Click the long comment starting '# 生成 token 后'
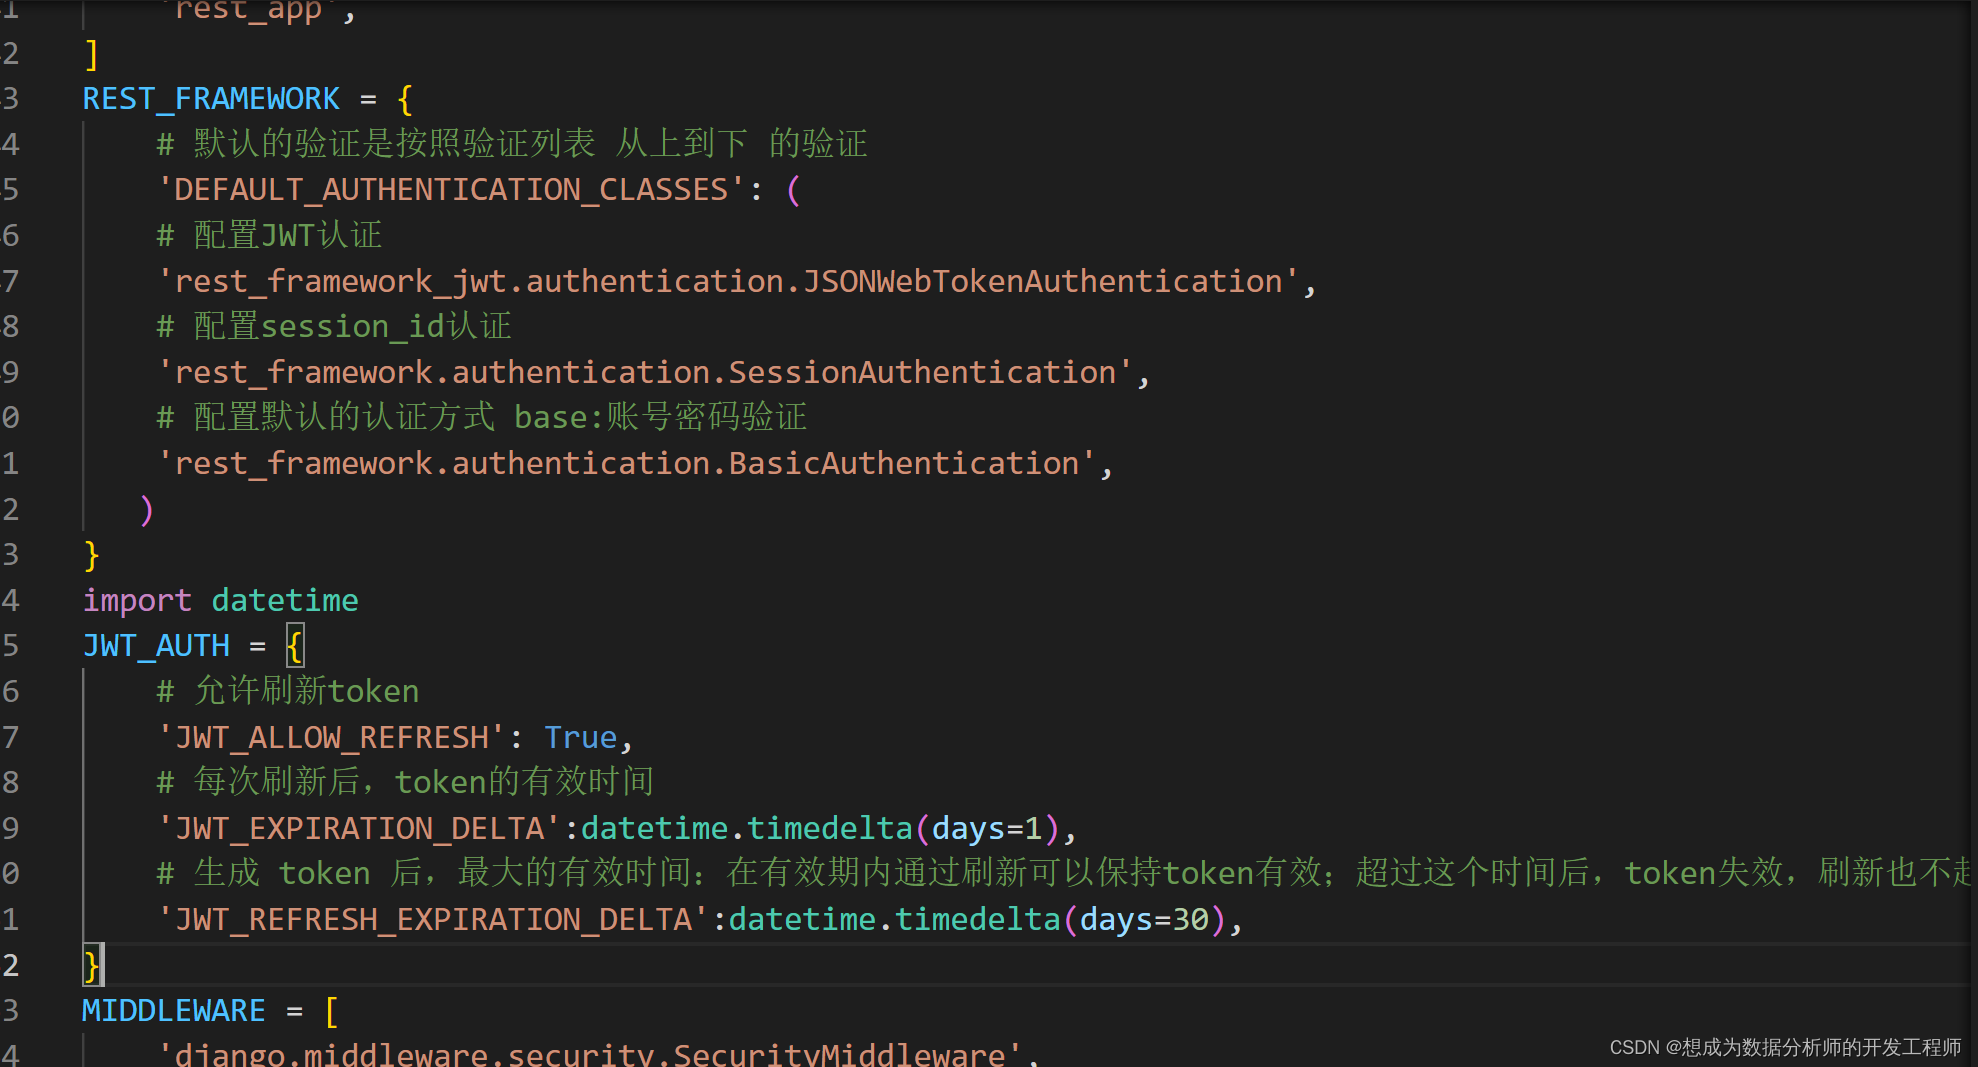 [1062, 874]
